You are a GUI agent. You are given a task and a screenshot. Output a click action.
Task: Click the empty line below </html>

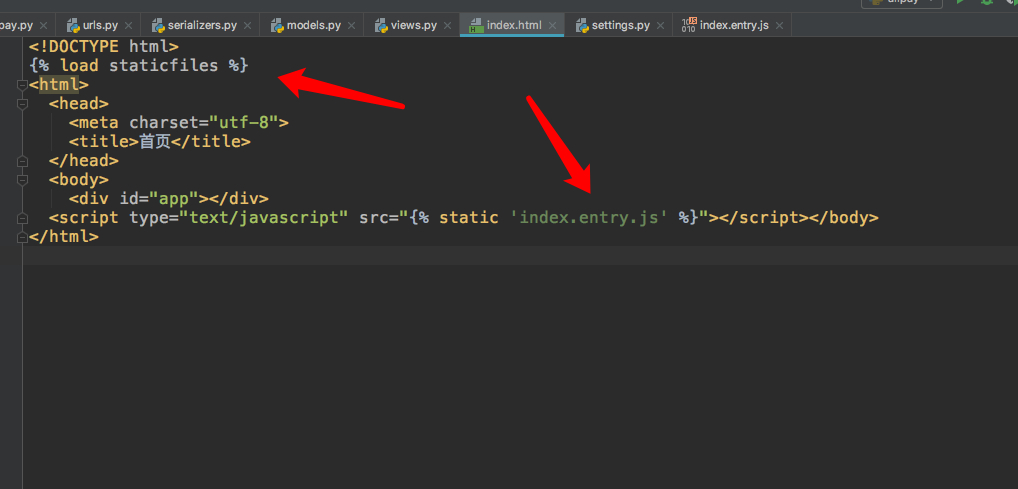tap(519, 255)
